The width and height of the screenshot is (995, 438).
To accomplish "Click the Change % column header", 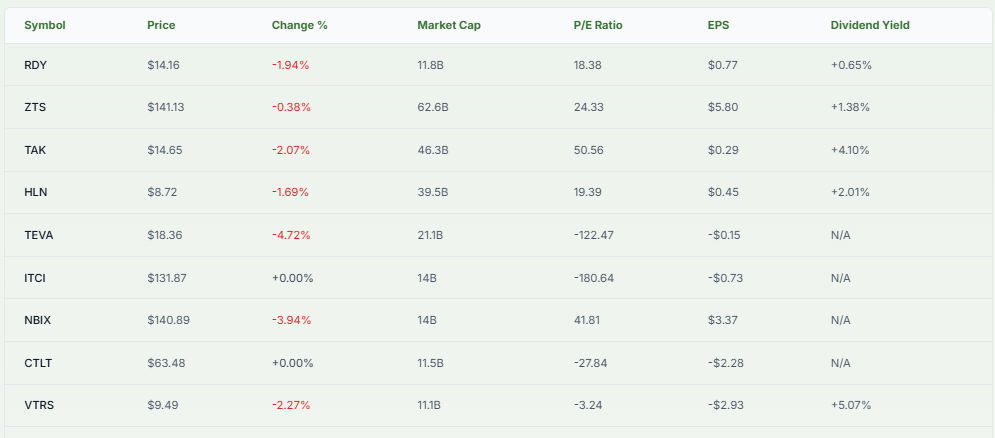I will pyautogui.click(x=299, y=25).
